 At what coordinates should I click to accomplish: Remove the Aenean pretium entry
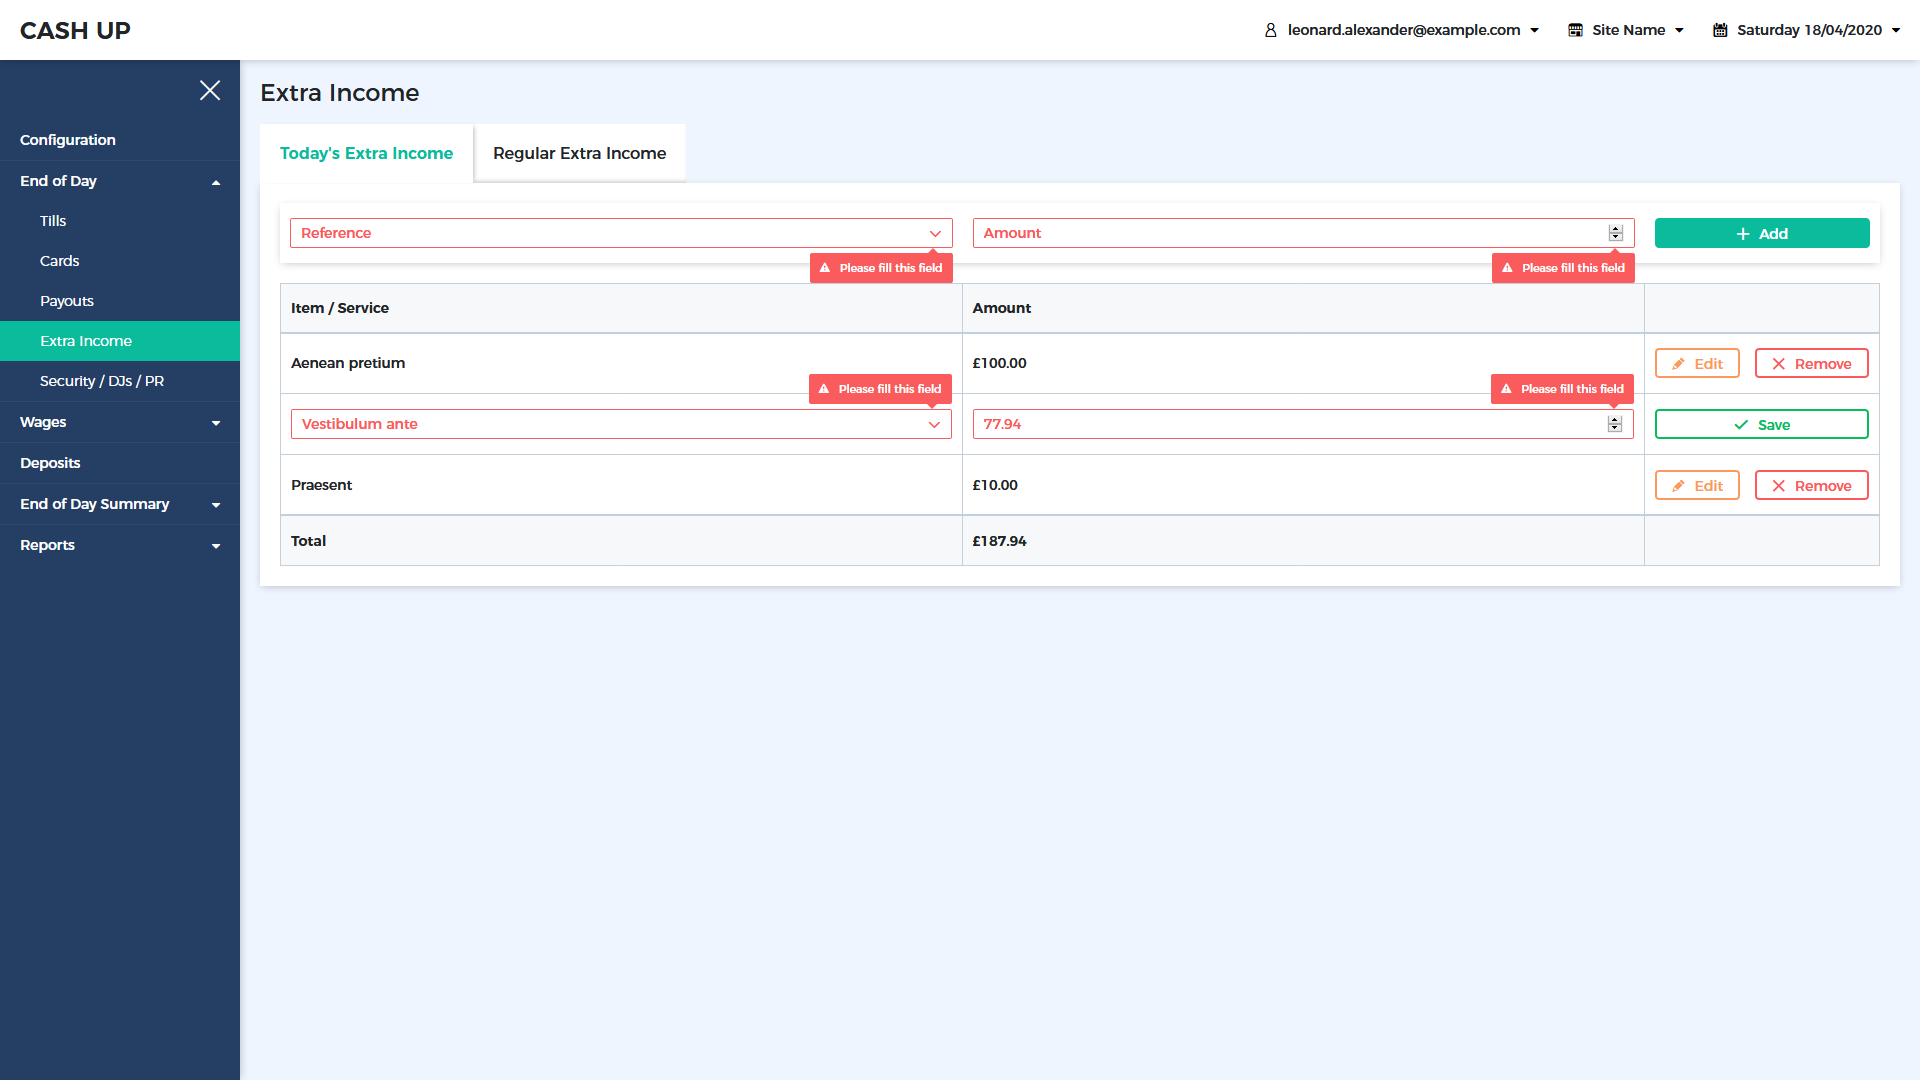tap(1811, 364)
